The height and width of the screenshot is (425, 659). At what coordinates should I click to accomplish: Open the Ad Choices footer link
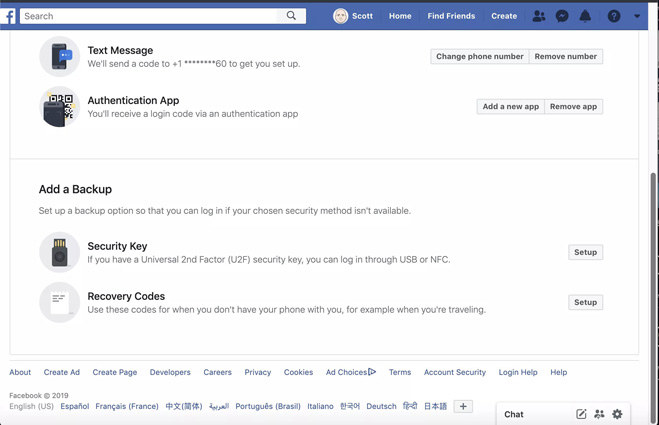pos(351,372)
